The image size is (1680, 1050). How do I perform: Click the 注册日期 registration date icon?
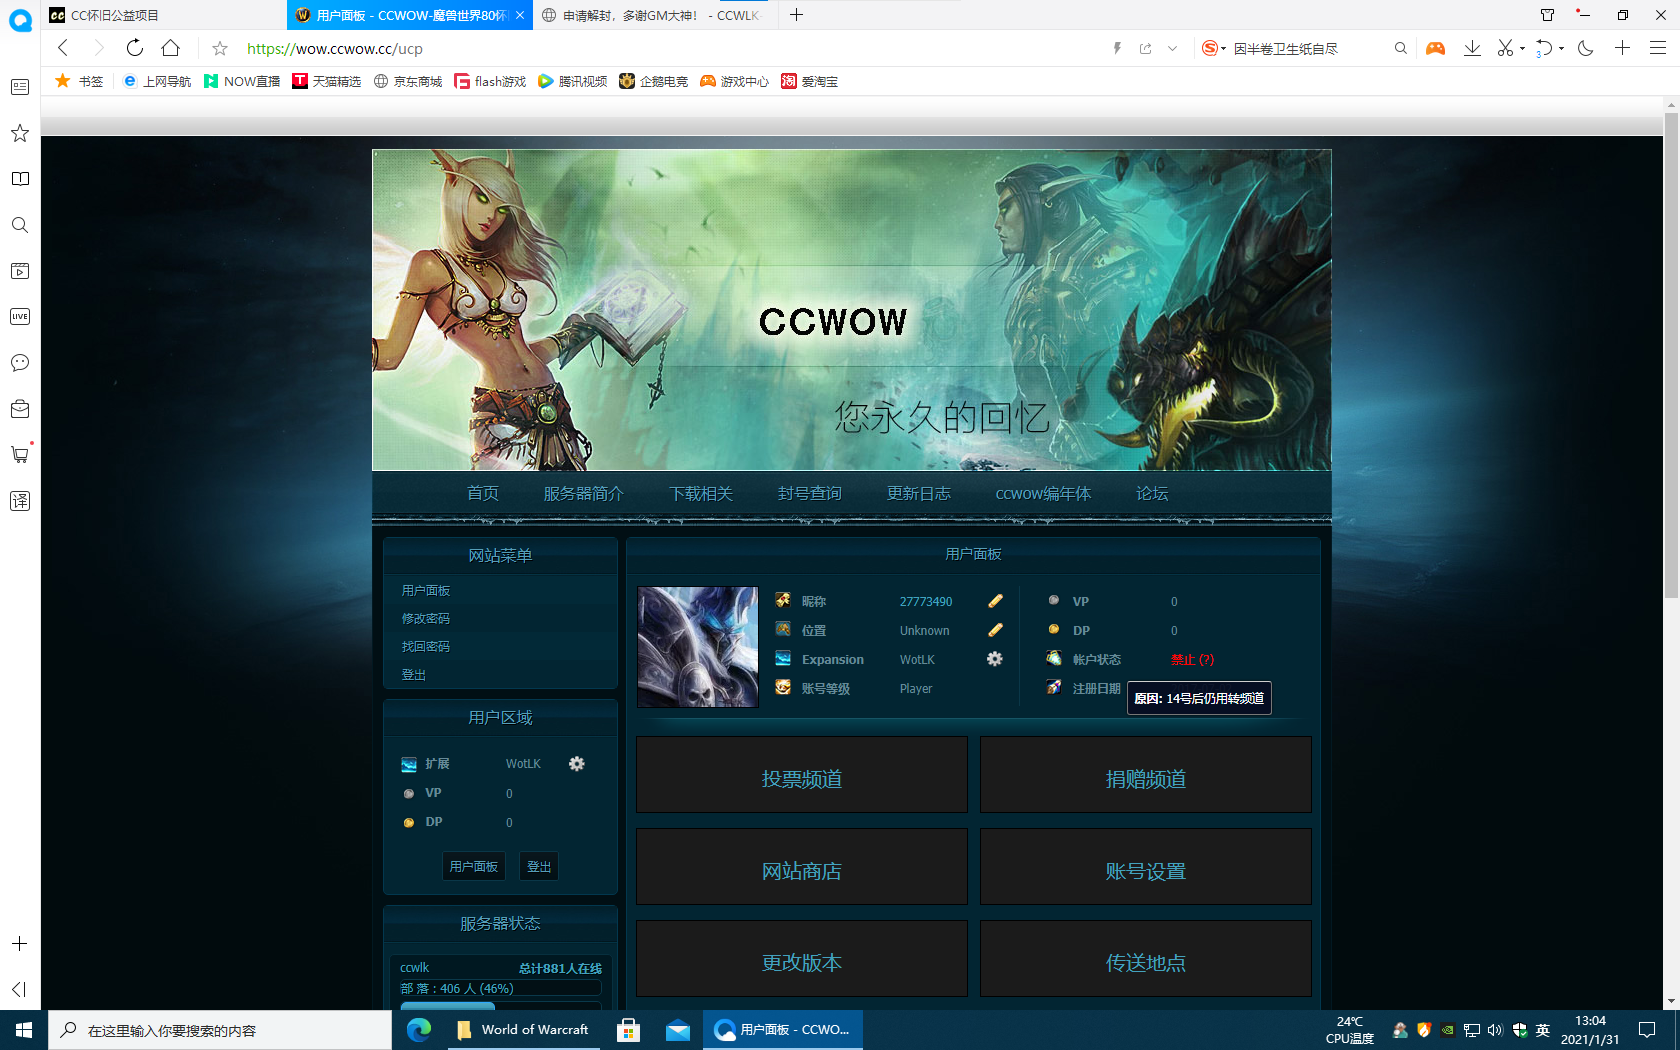point(1053,687)
